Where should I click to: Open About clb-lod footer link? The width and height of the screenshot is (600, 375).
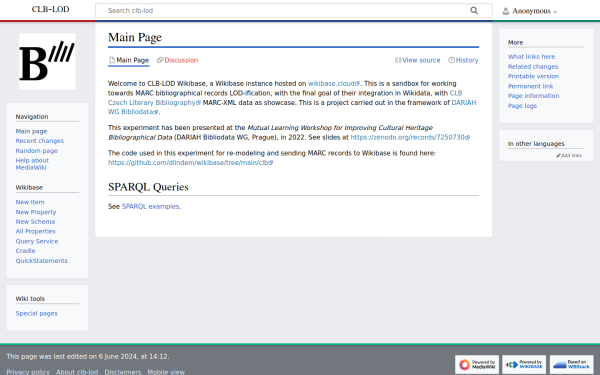tap(77, 372)
